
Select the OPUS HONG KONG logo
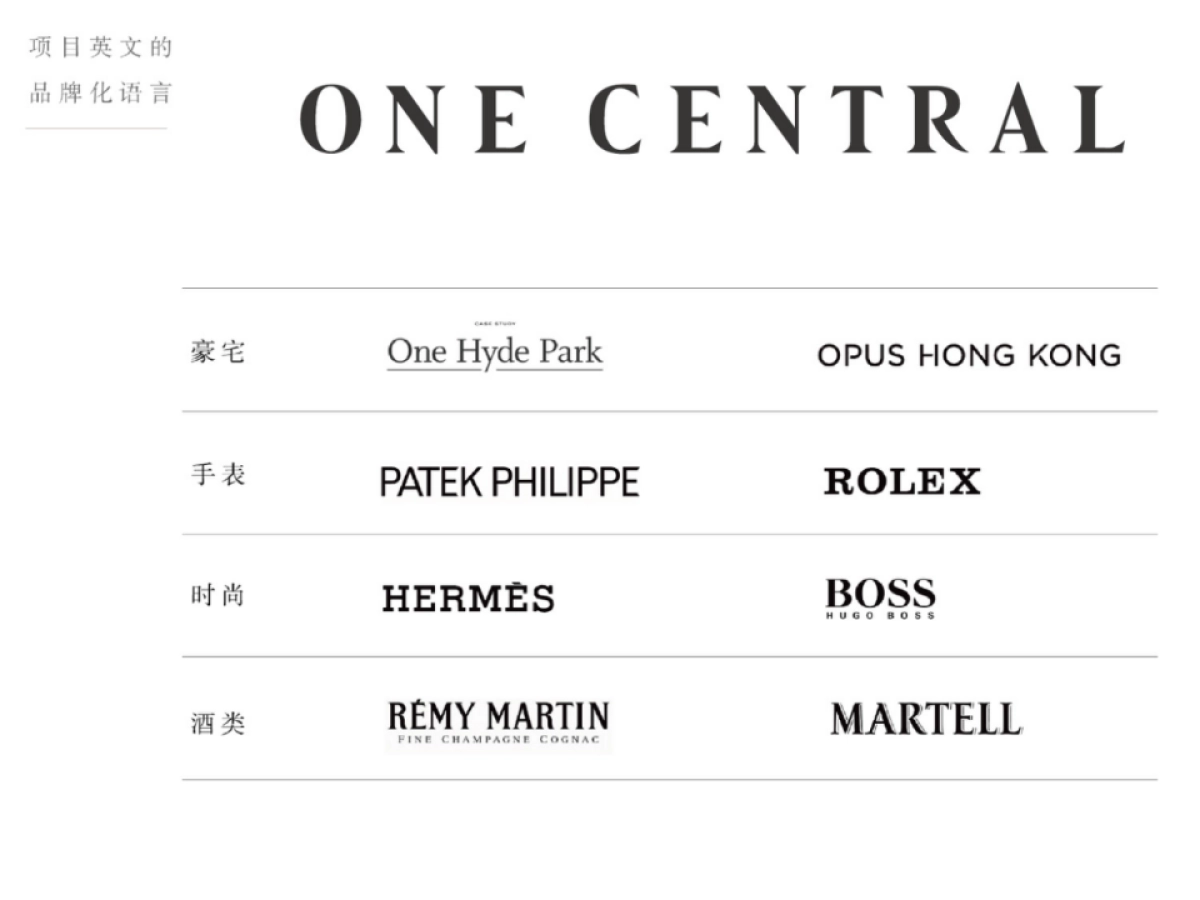pyautogui.click(x=968, y=355)
